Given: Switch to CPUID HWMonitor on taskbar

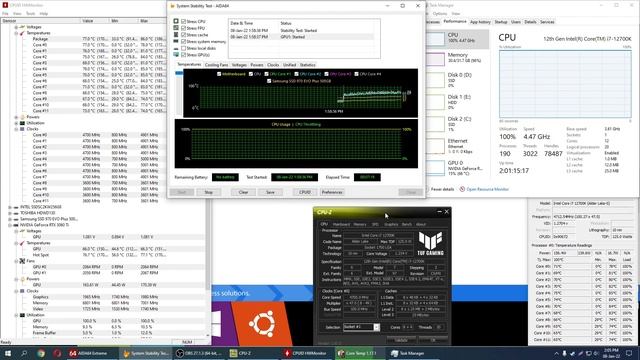Looking at the screenshot, I should [x=308, y=353].
